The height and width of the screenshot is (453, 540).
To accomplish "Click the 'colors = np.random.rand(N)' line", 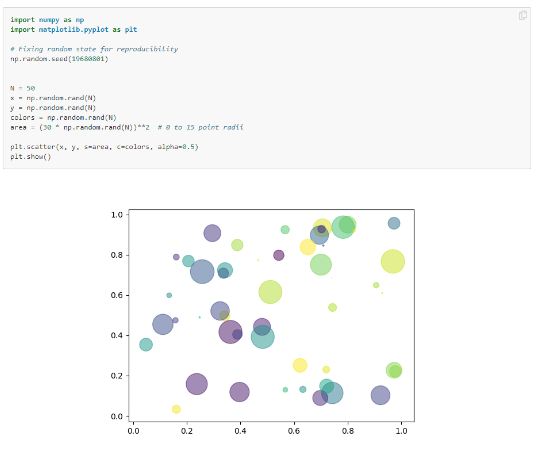I will [x=63, y=118].
